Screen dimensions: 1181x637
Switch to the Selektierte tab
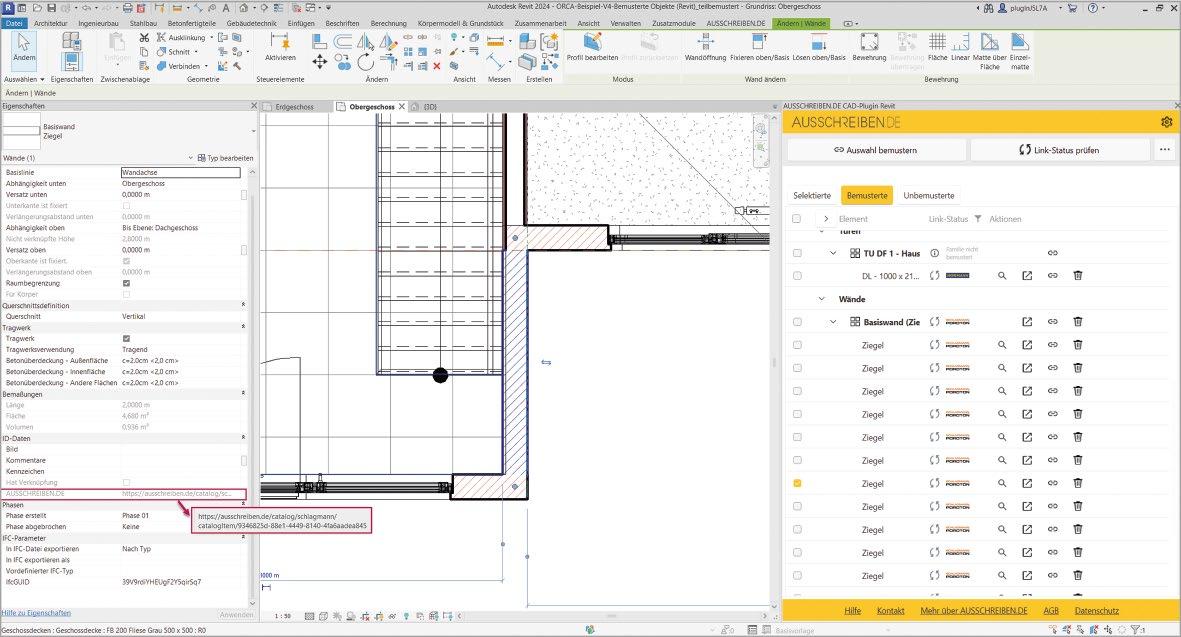[812, 195]
